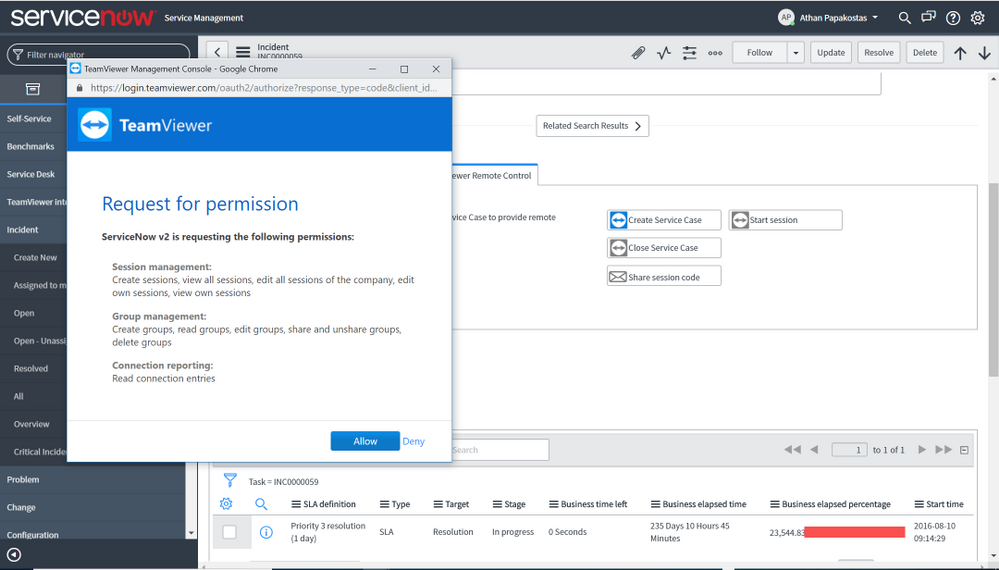Click the Start session button
The image size is (999, 570).
tap(786, 220)
